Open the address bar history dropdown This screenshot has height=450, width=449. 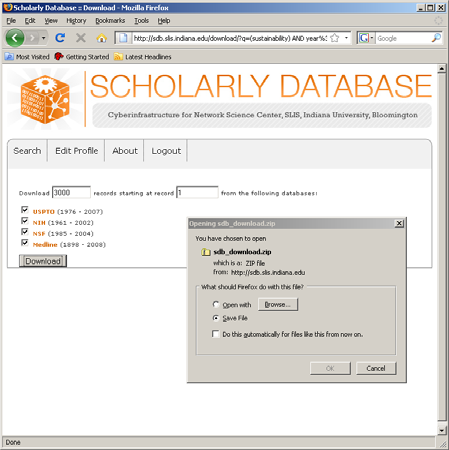[x=346, y=38]
